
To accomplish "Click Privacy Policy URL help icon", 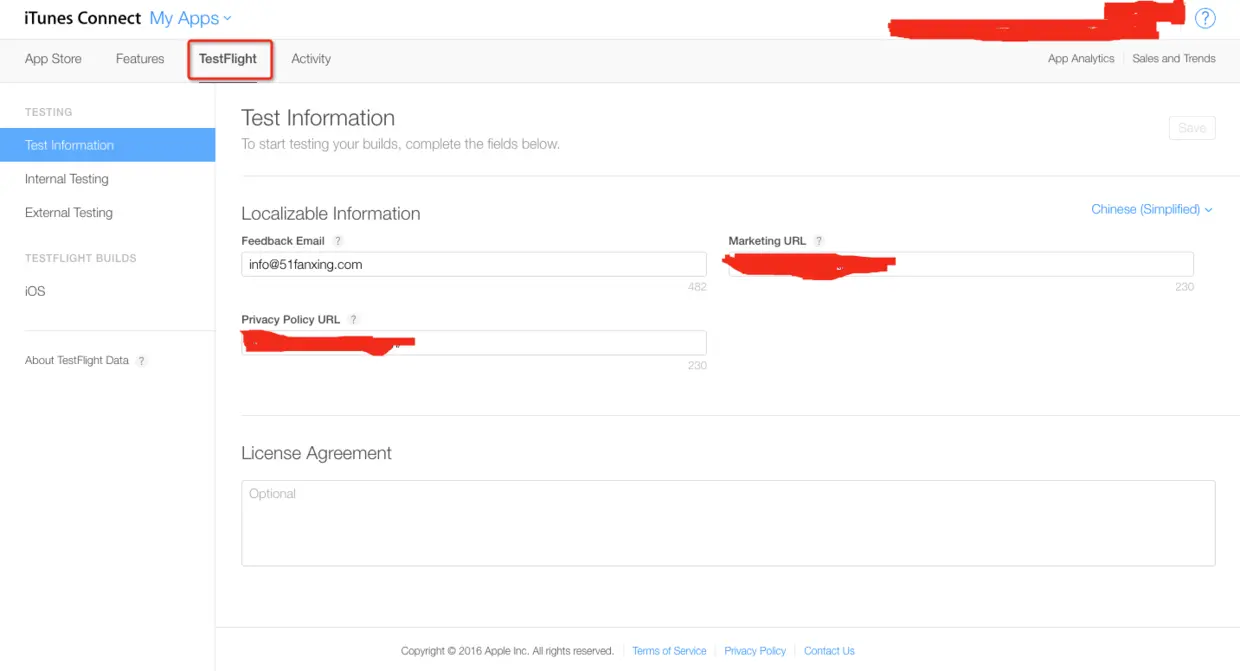I will (353, 320).
